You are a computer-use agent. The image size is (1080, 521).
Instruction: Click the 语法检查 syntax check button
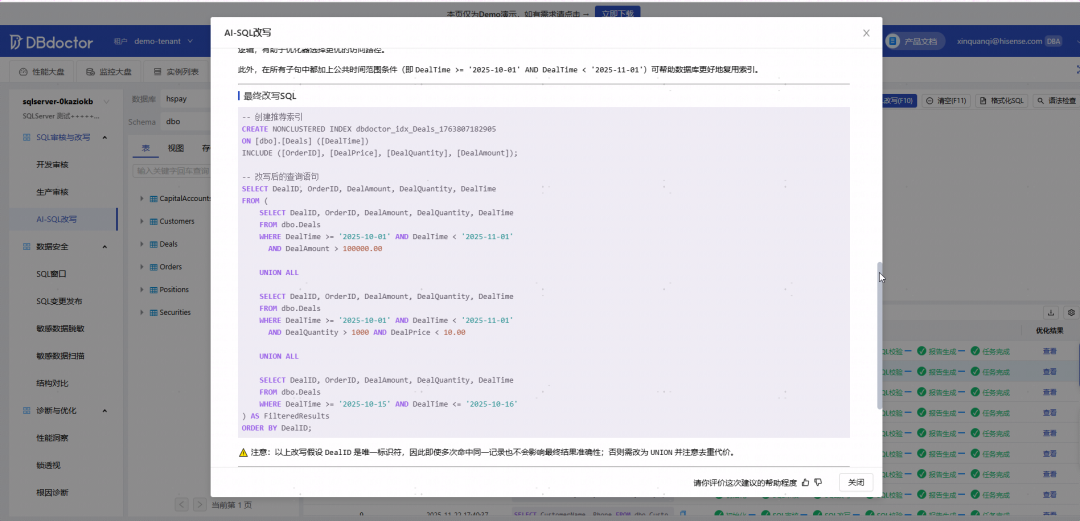point(1056,101)
